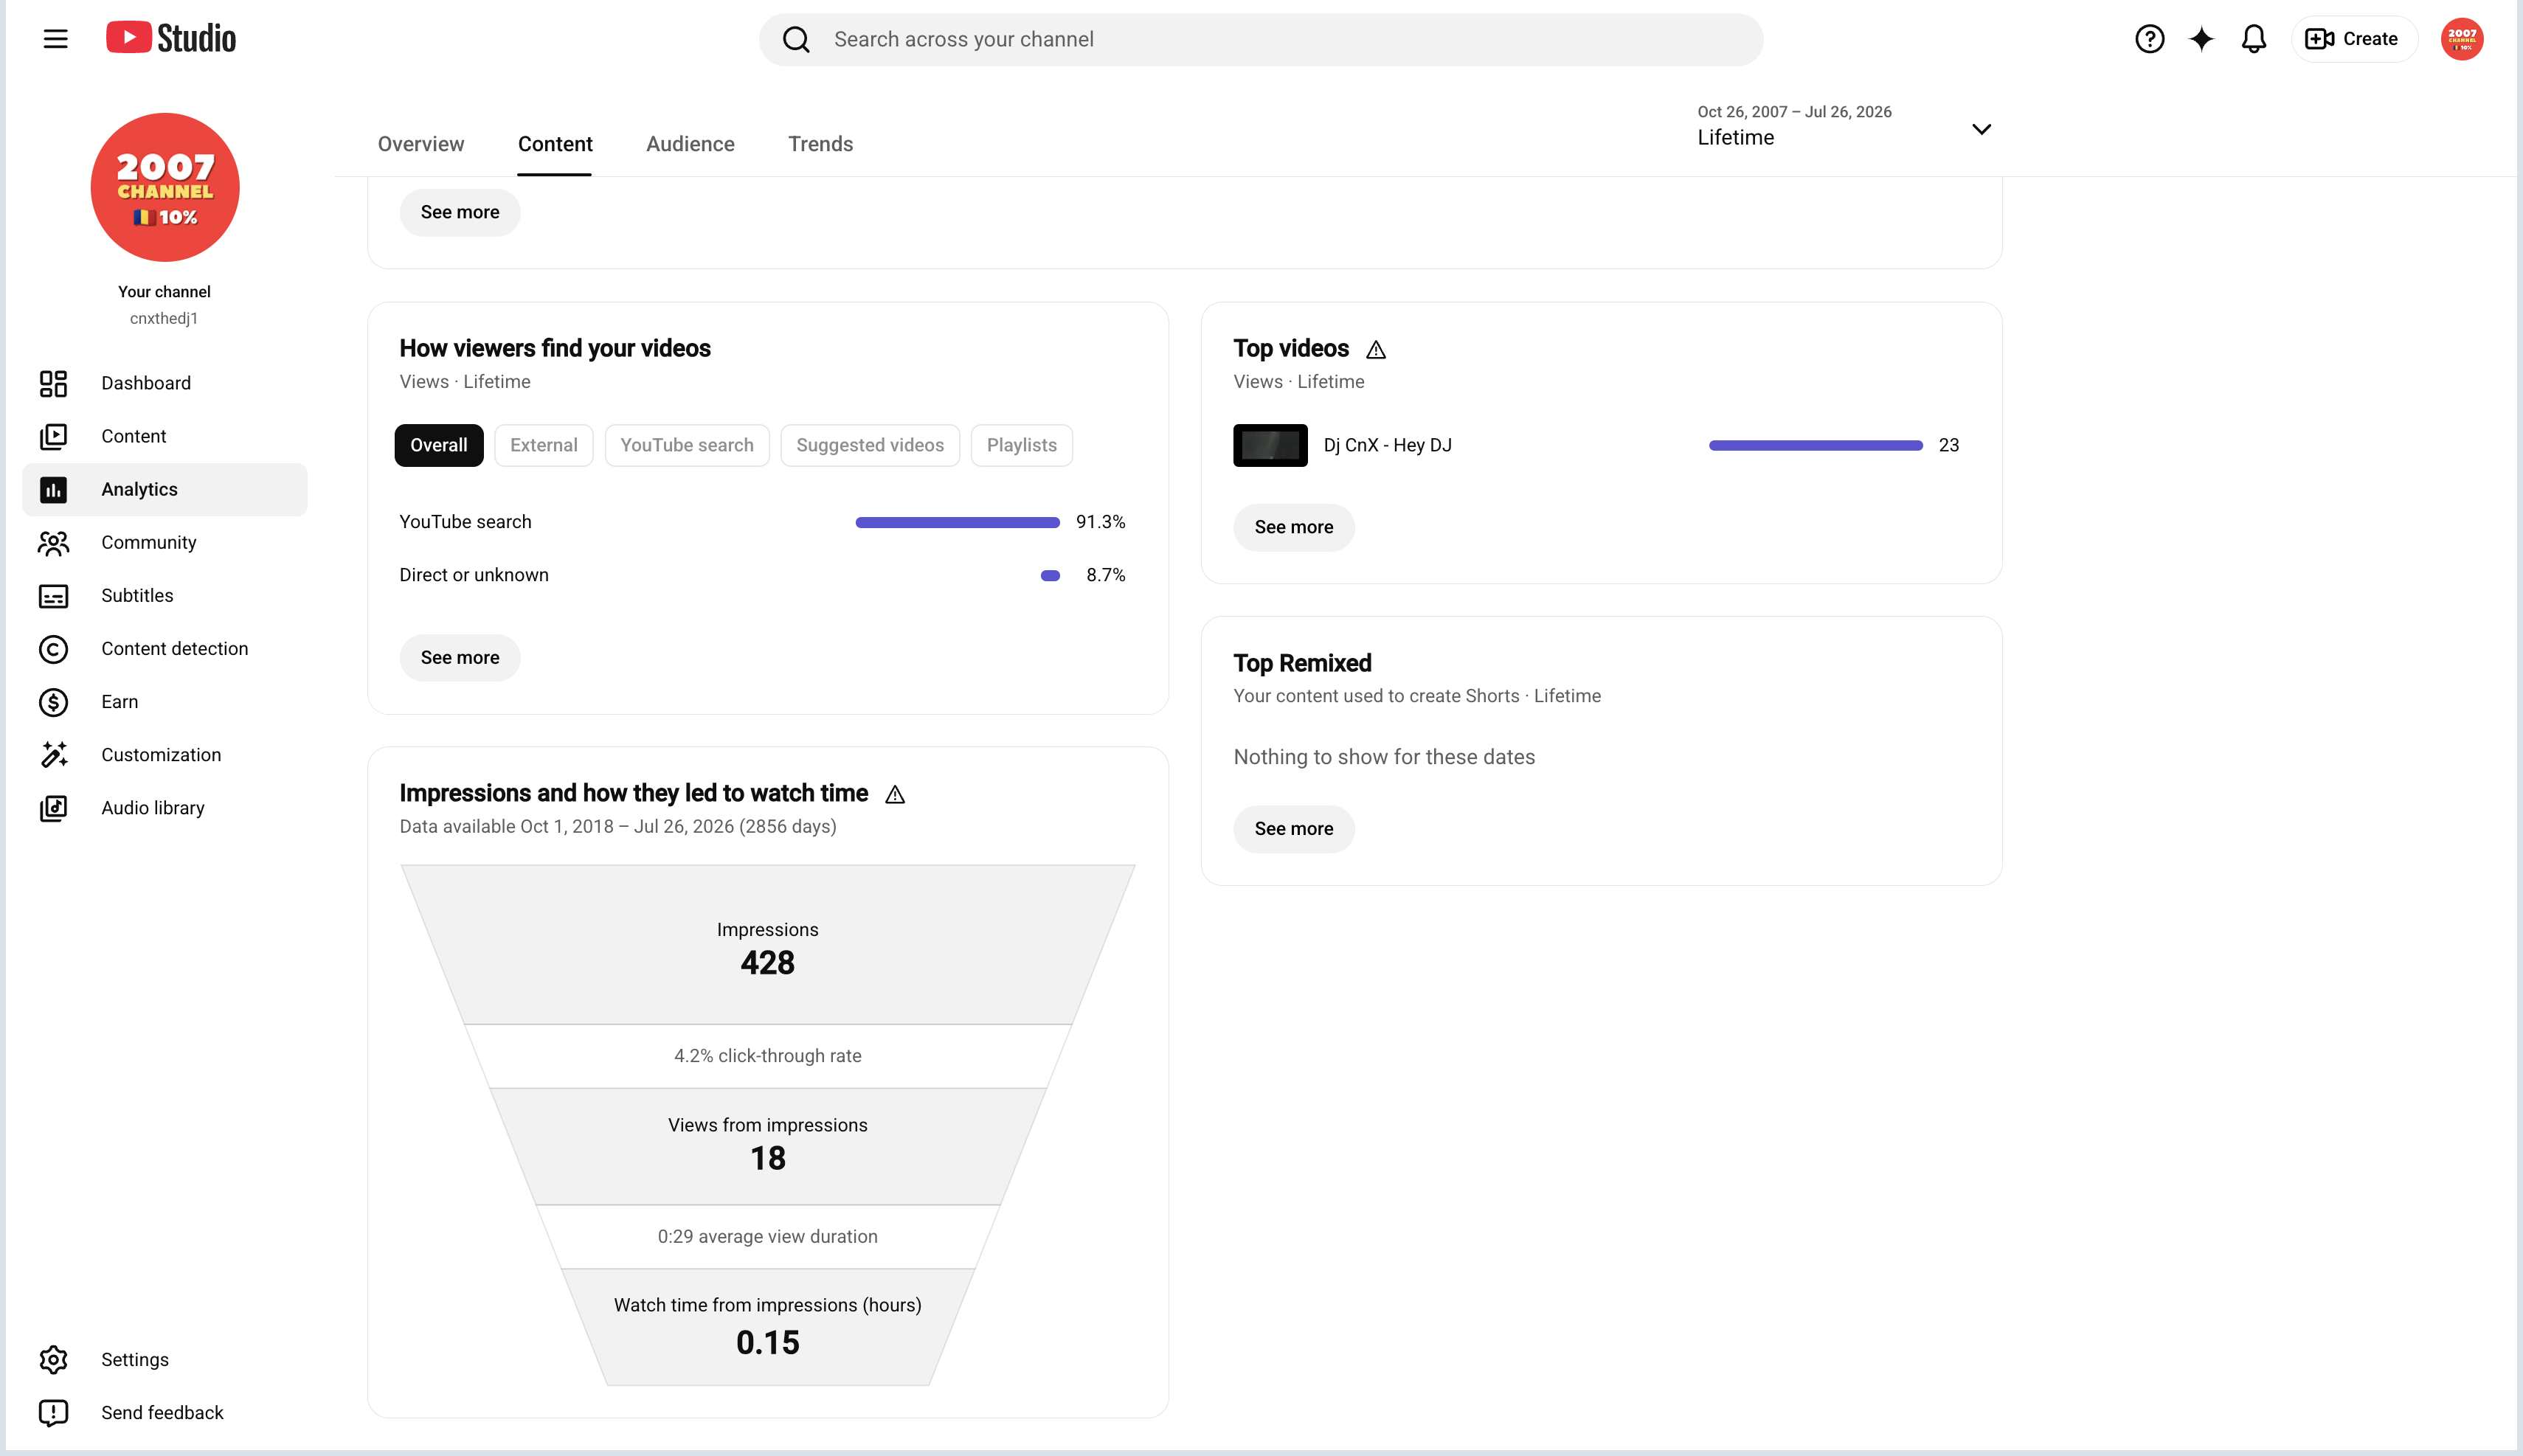This screenshot has width=2523, height=1456.
Task: Click See more under Top videos
Action: click(1293, 527)
